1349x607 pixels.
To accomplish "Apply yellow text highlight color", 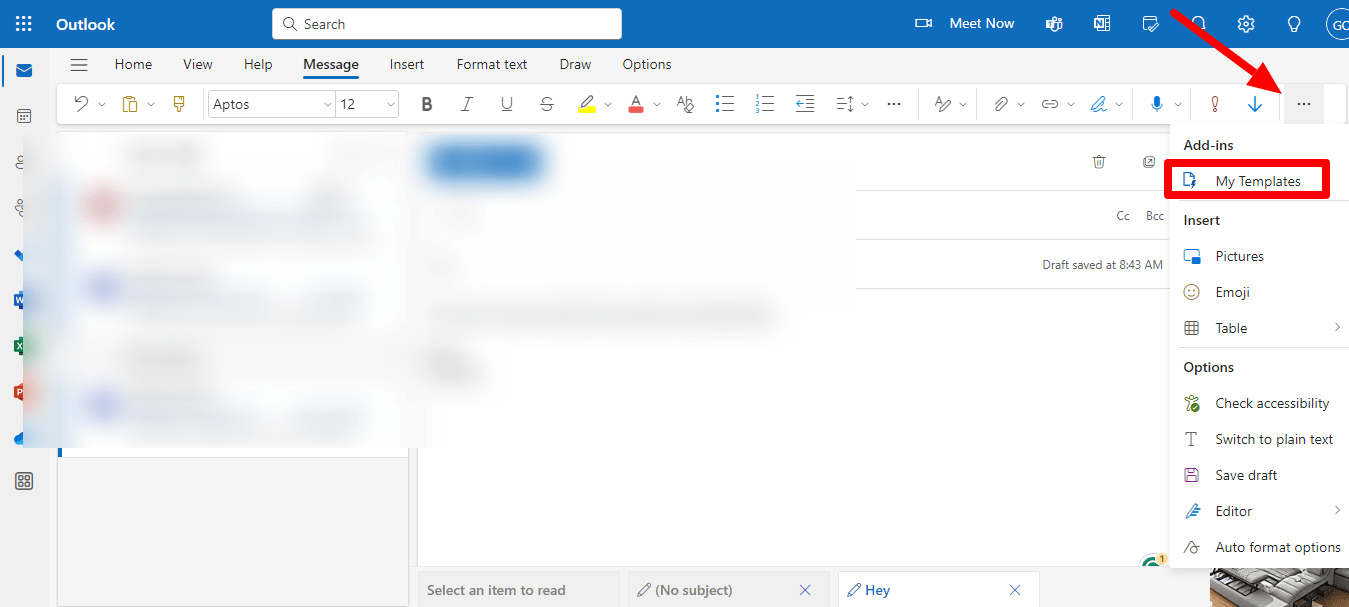I will (587, 104).
